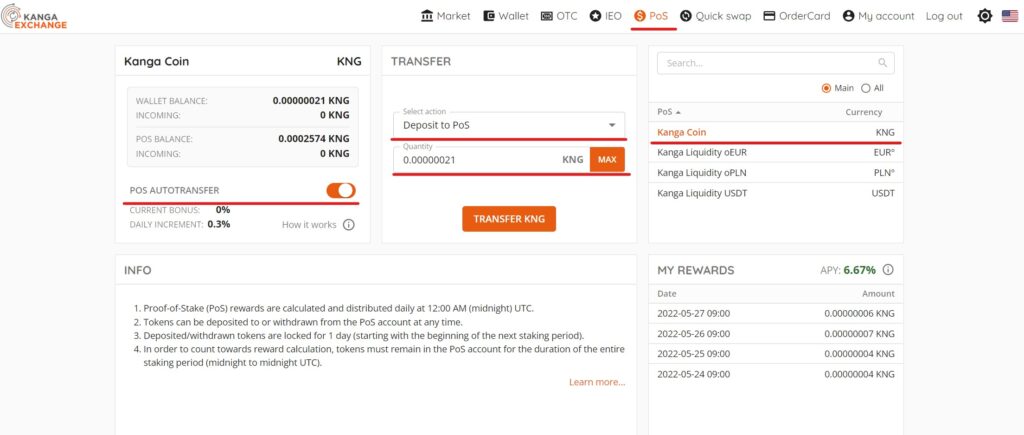Viewport: 1024px width, 435px height.
Task: Click the APY 6.67% value
Action: click(x=859, y=270)
